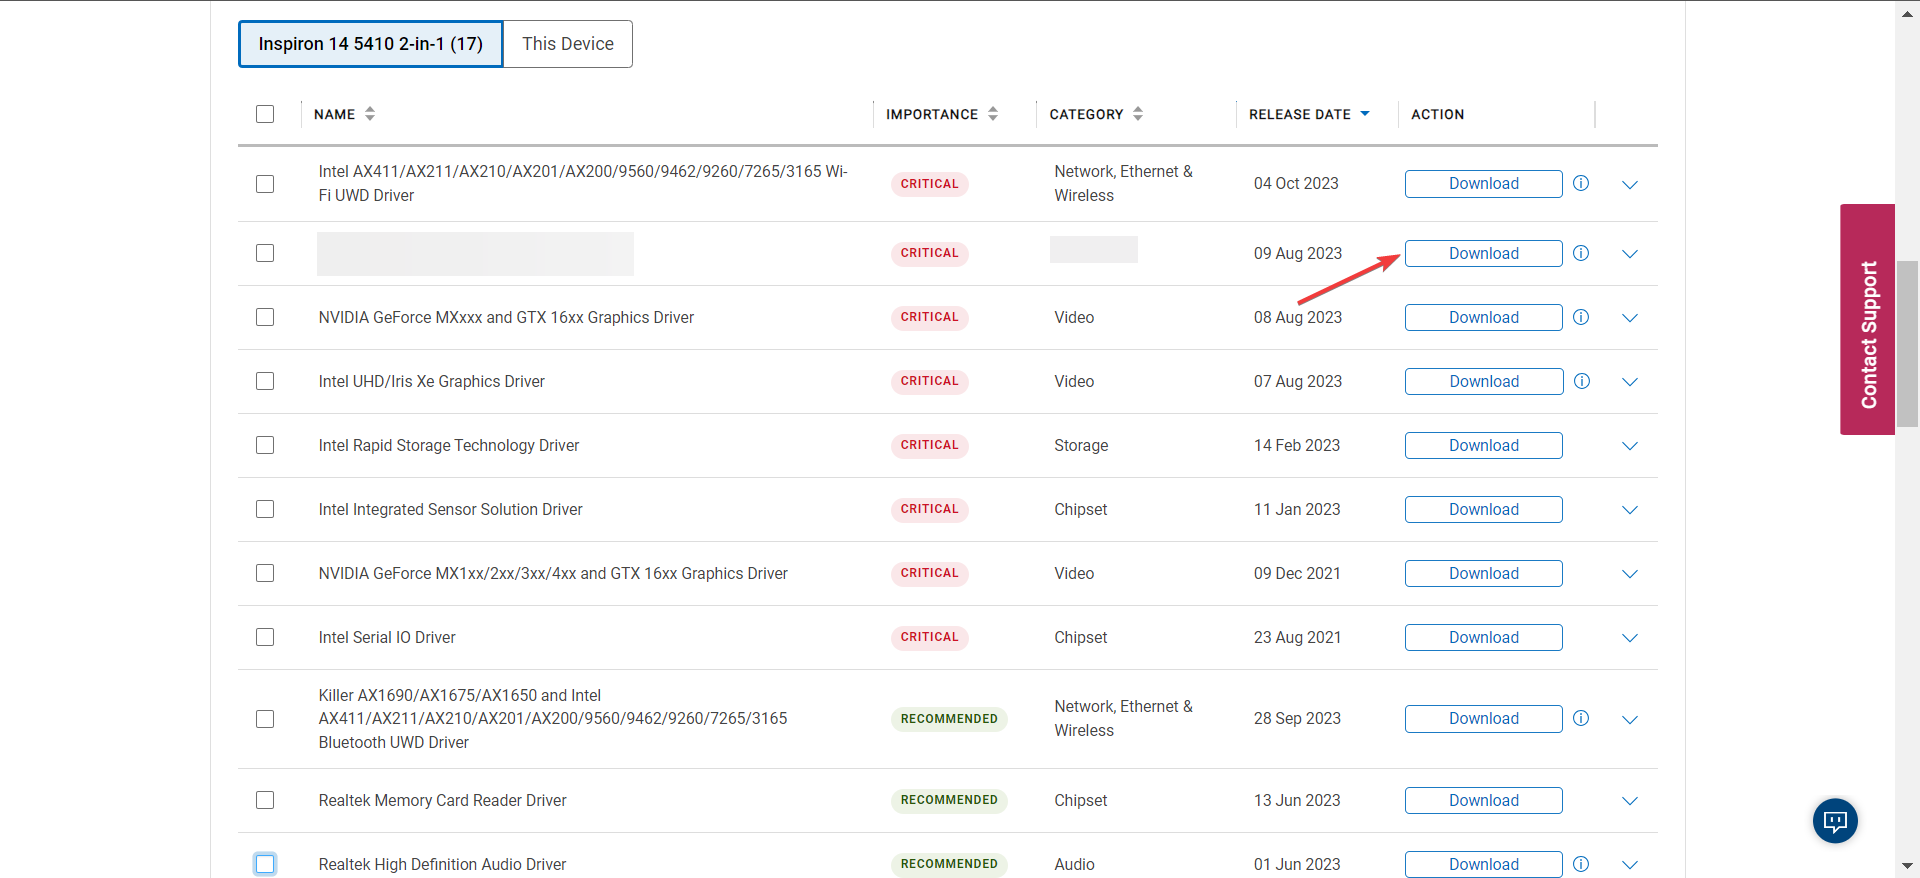Download Realtek Memory Card Reader Driver
1920x878 pixels.
point(1484,801)
